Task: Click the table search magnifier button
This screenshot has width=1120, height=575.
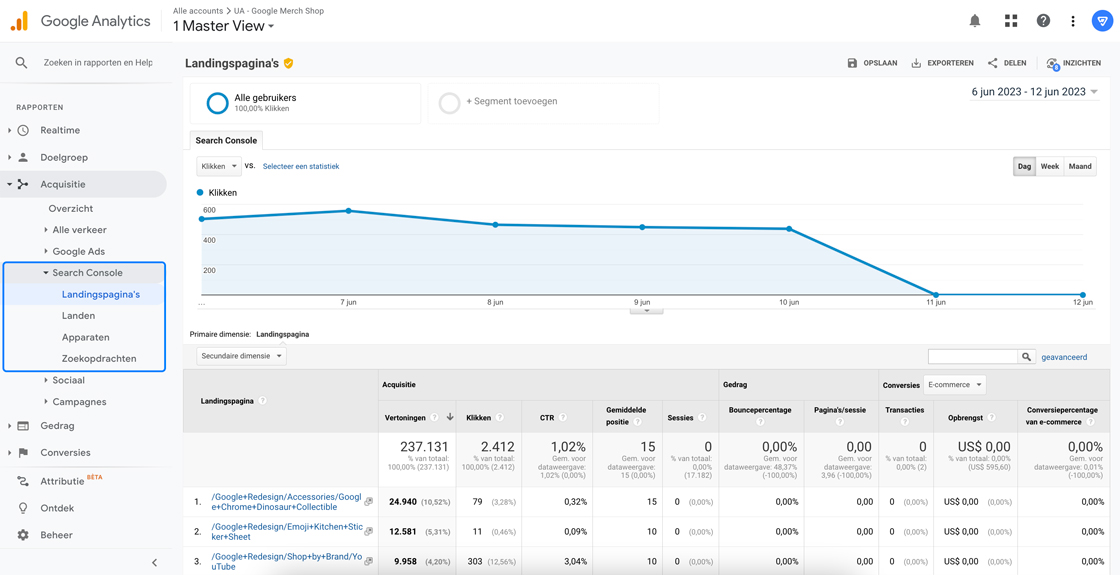Action: point(1026,356)
